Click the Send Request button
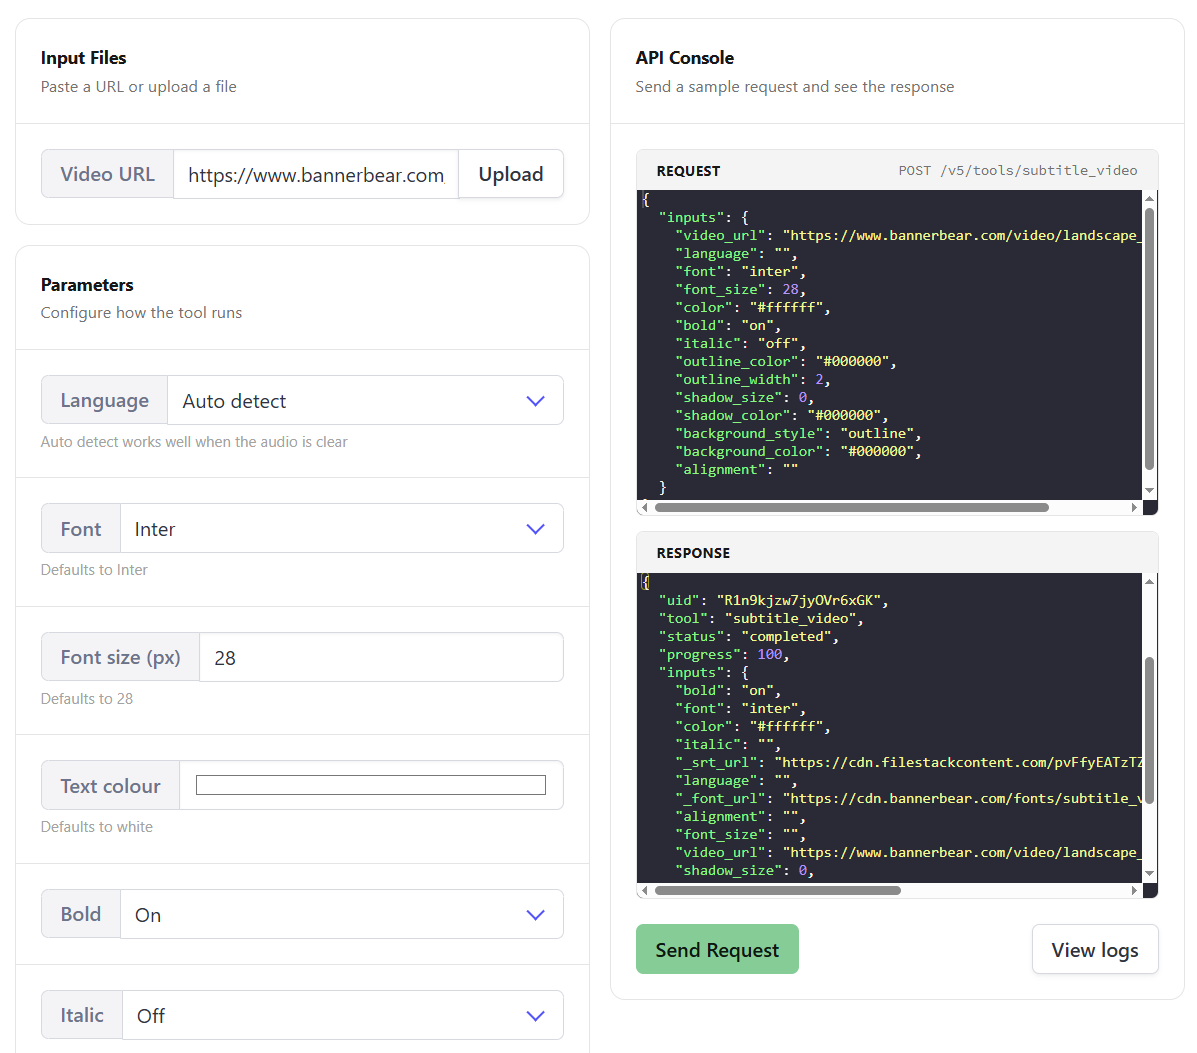 717,949
